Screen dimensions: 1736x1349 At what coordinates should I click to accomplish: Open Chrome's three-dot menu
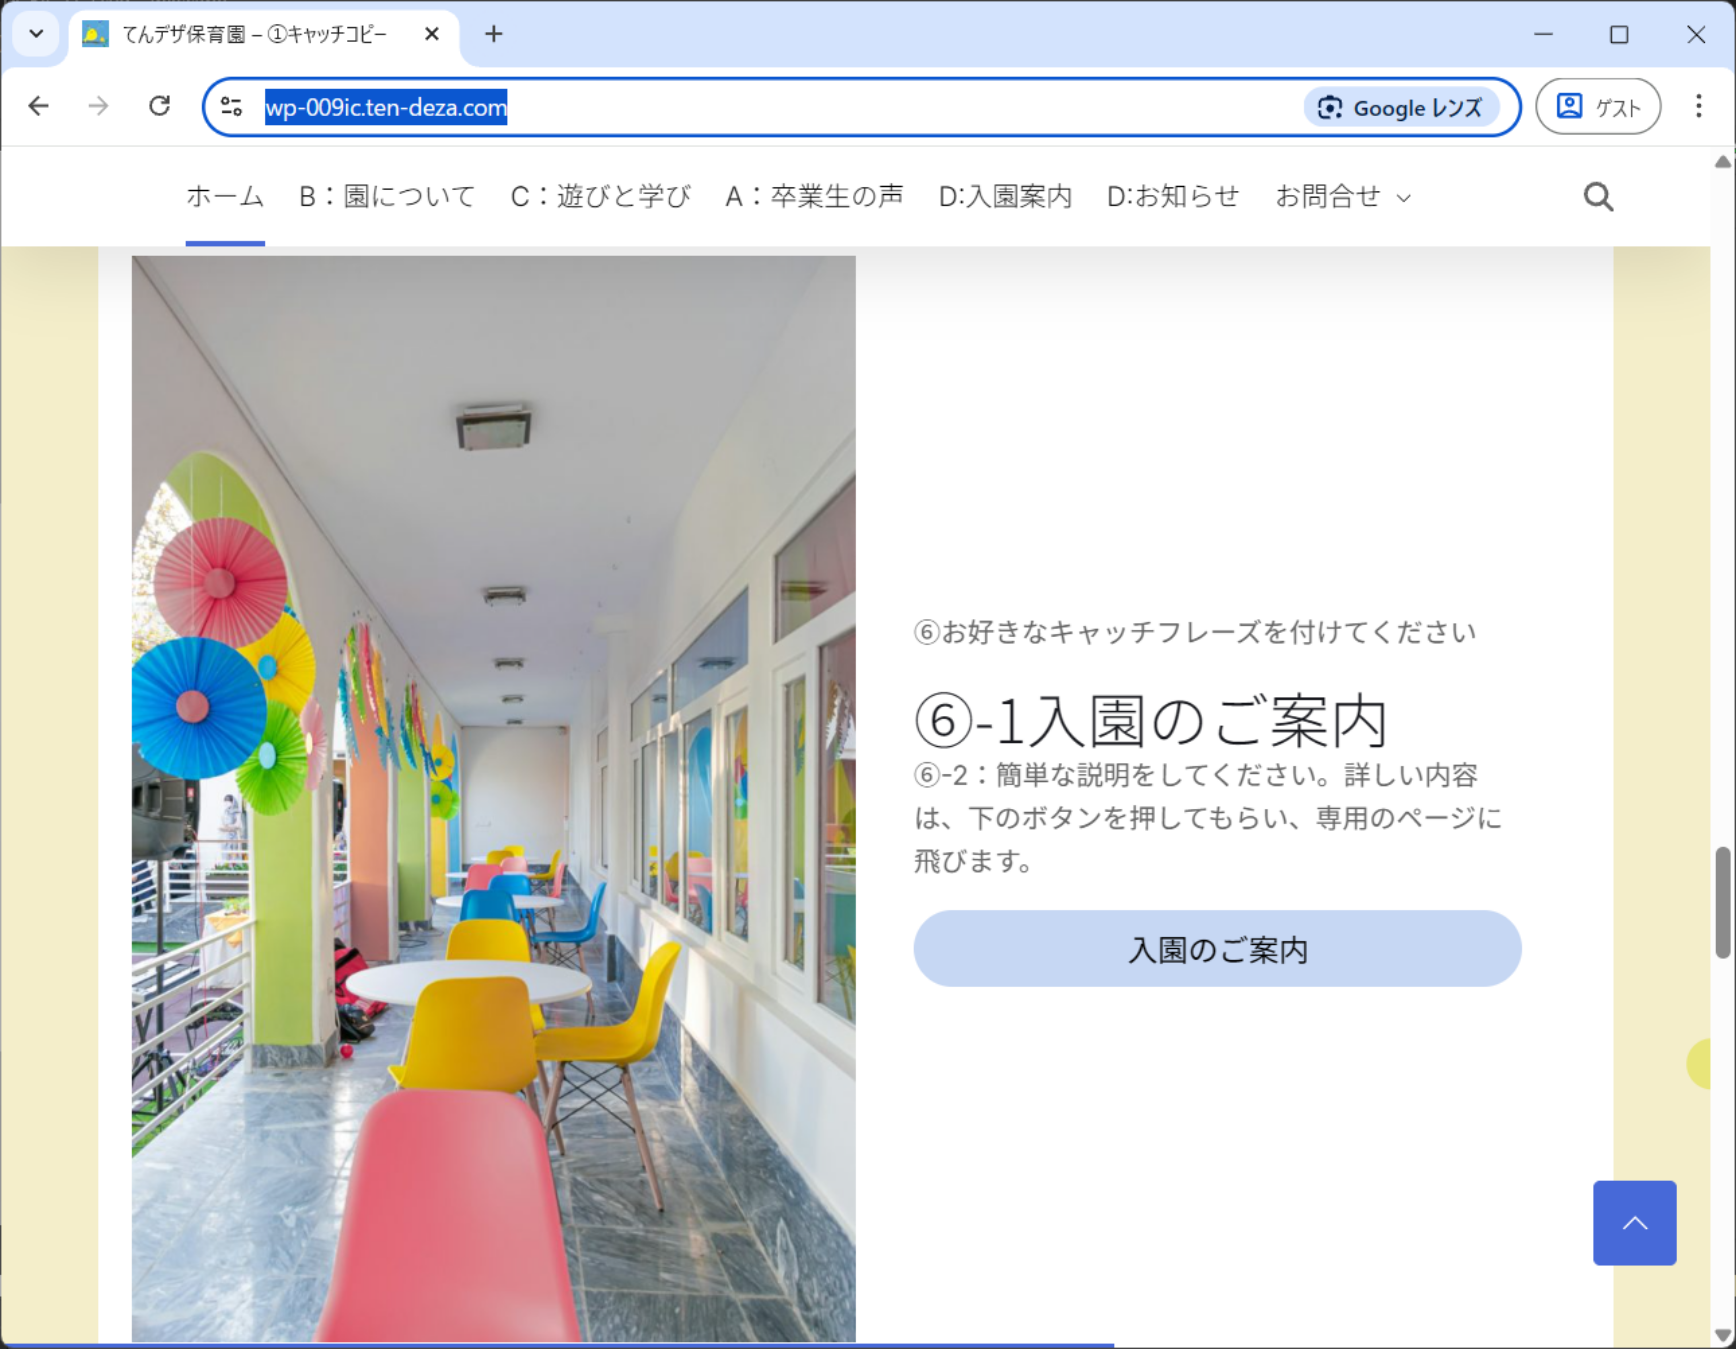point(1698,106)
